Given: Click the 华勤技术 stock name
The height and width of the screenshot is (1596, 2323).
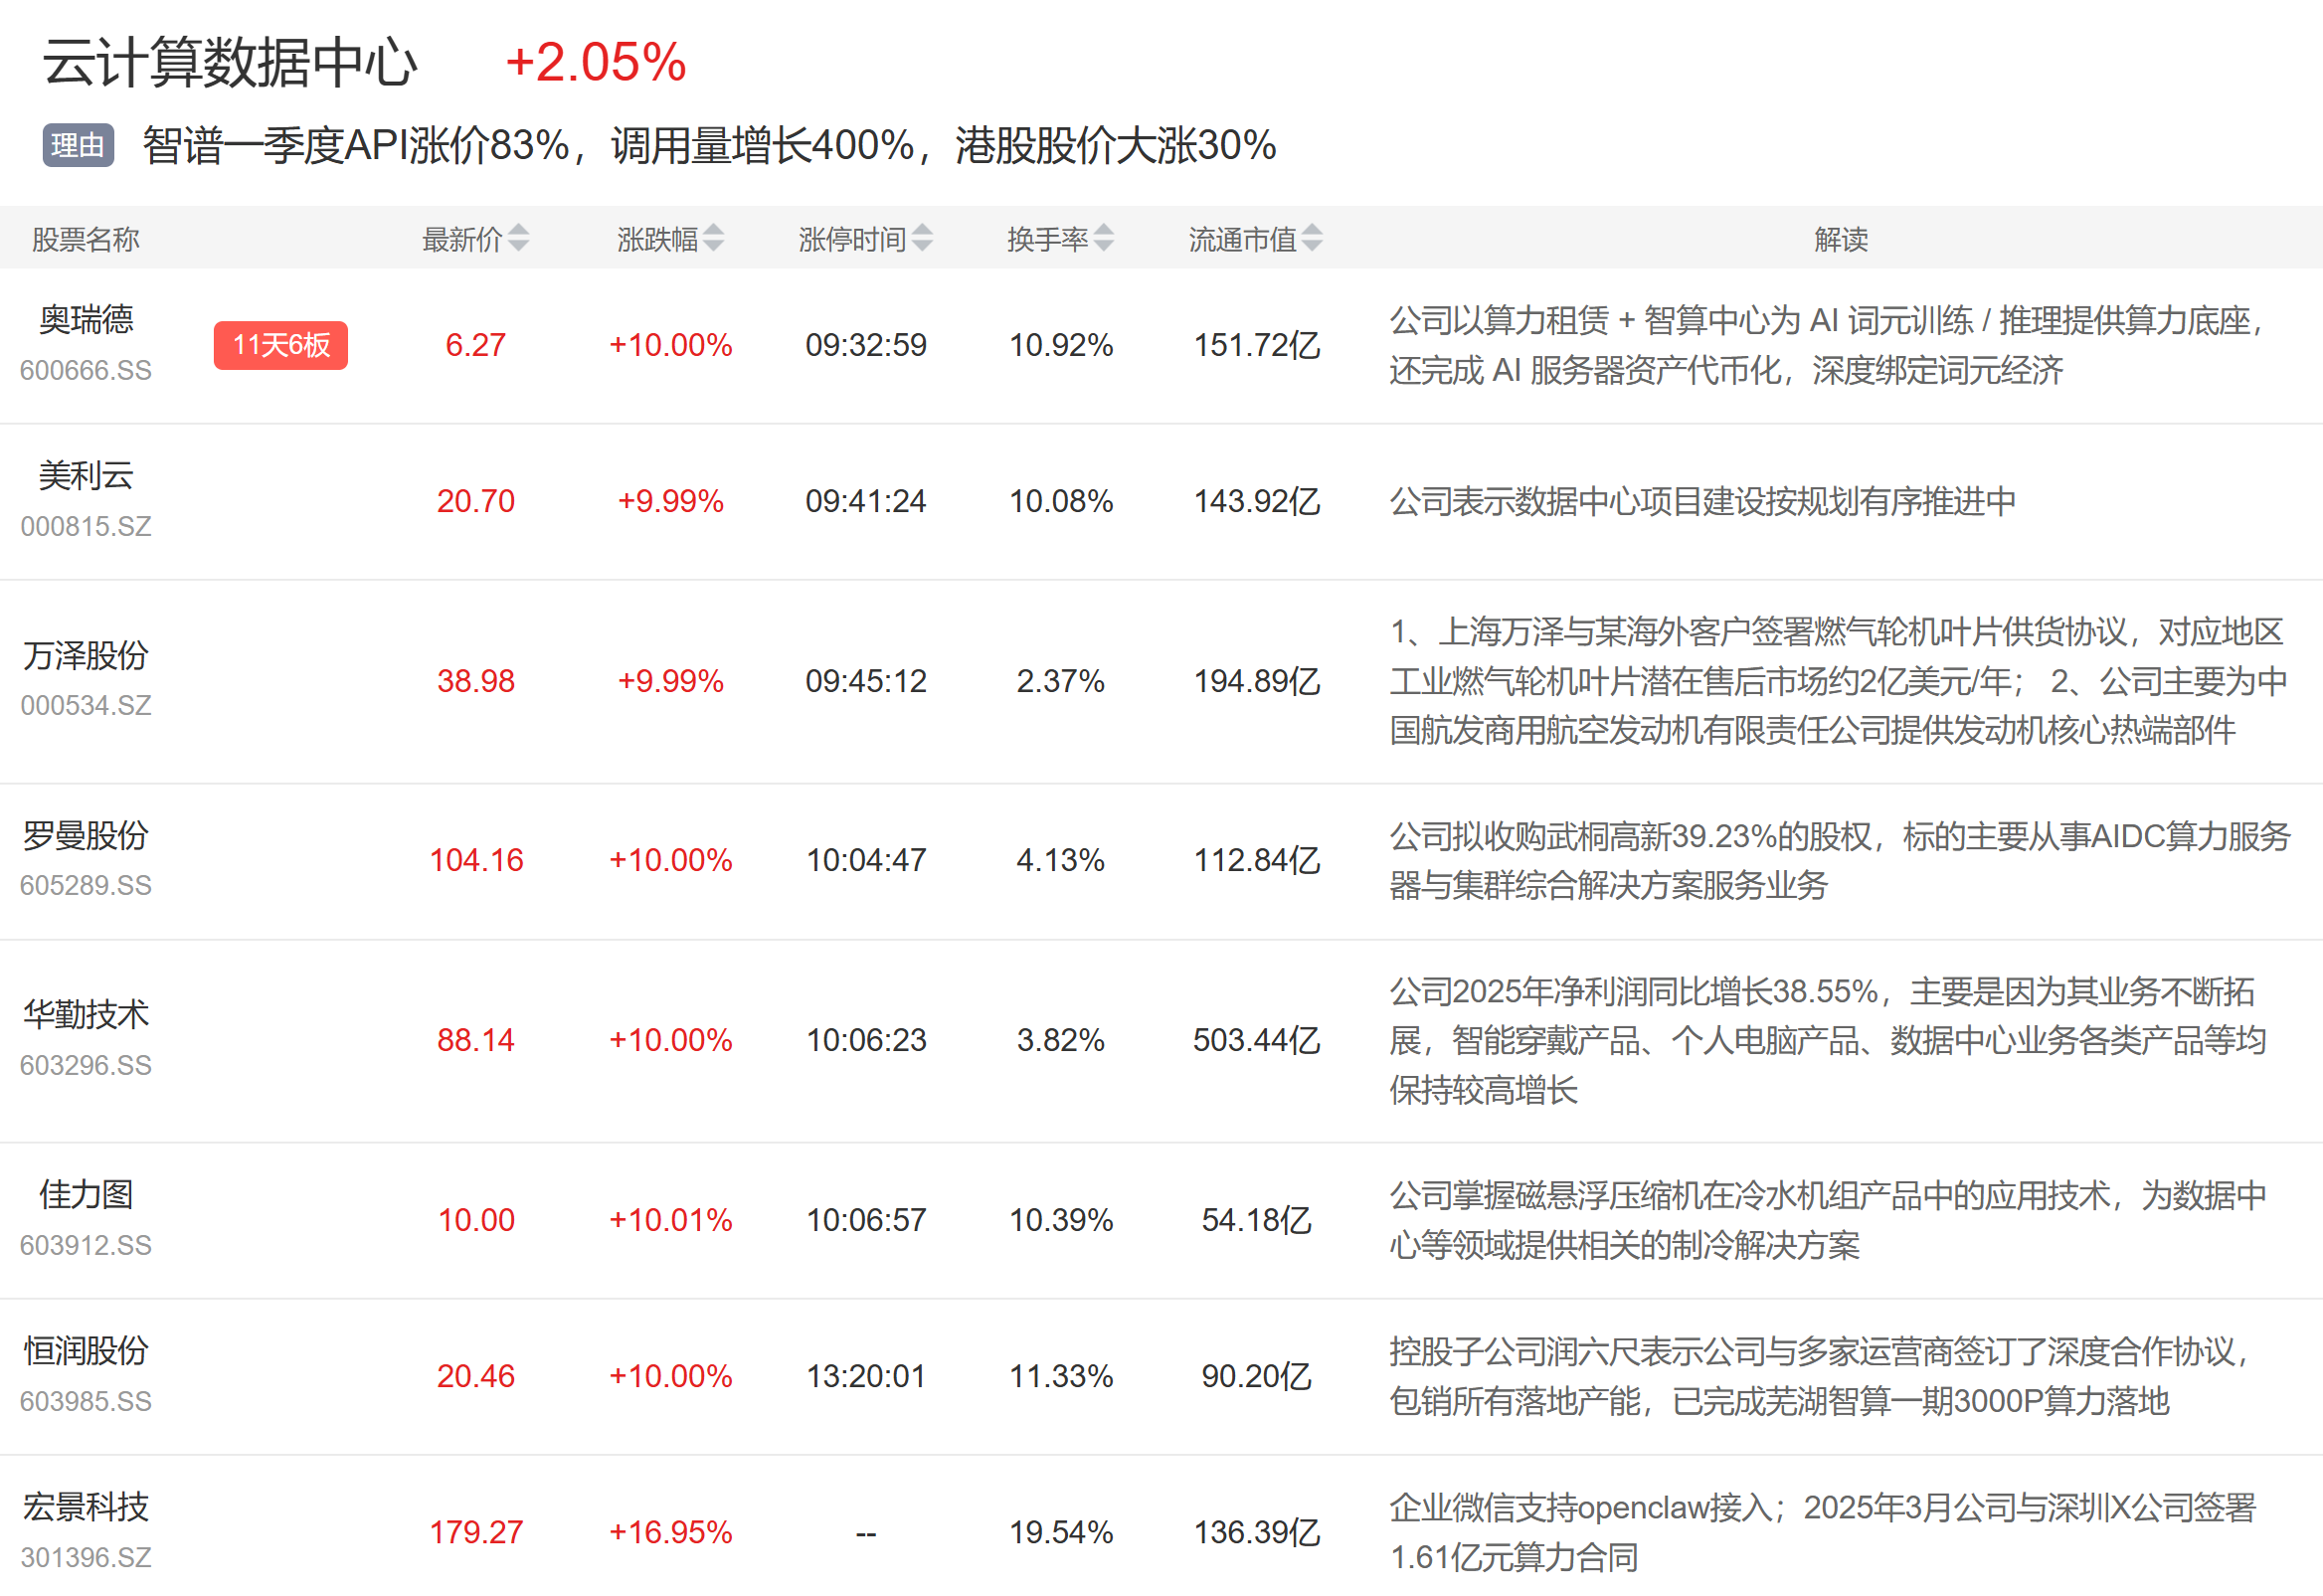Looking at the screenshot, I should pos(86,1015).
